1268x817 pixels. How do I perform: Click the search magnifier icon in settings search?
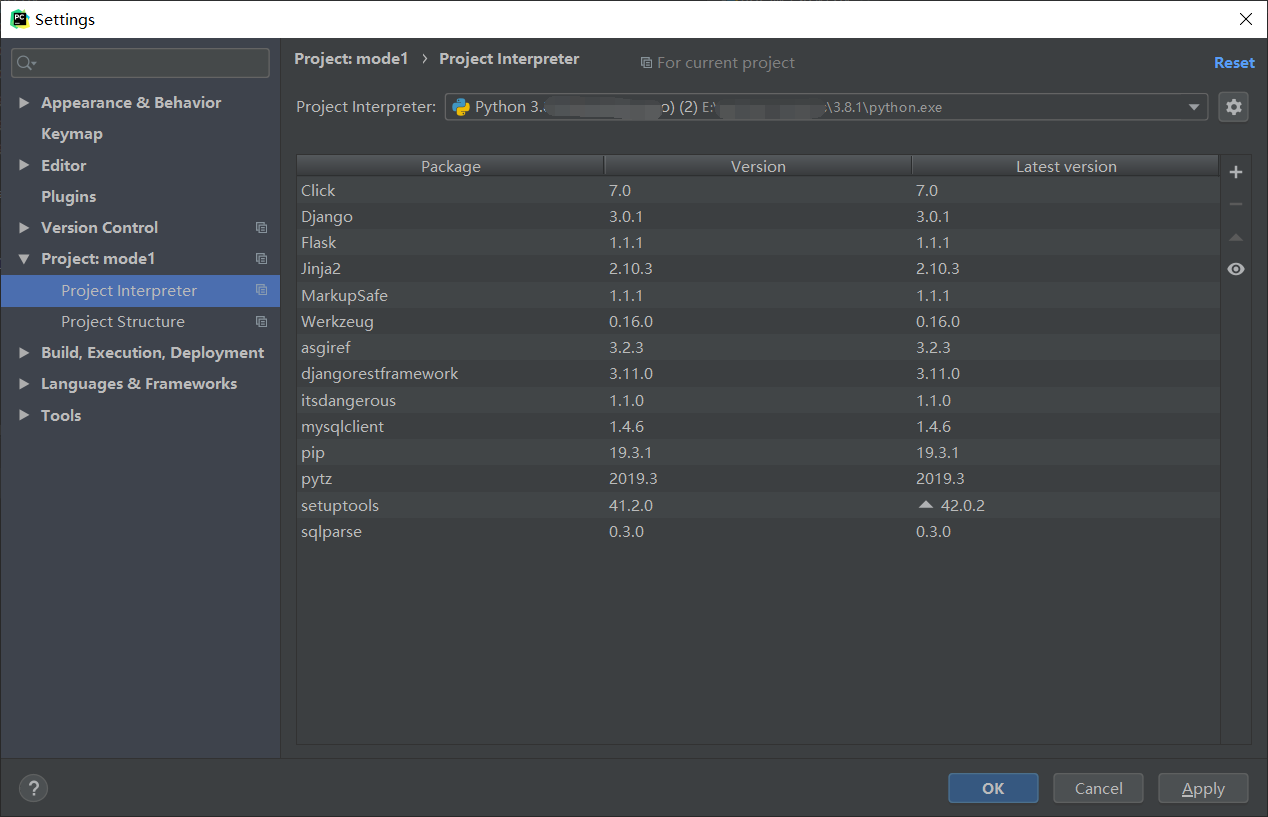pos(25,63)
